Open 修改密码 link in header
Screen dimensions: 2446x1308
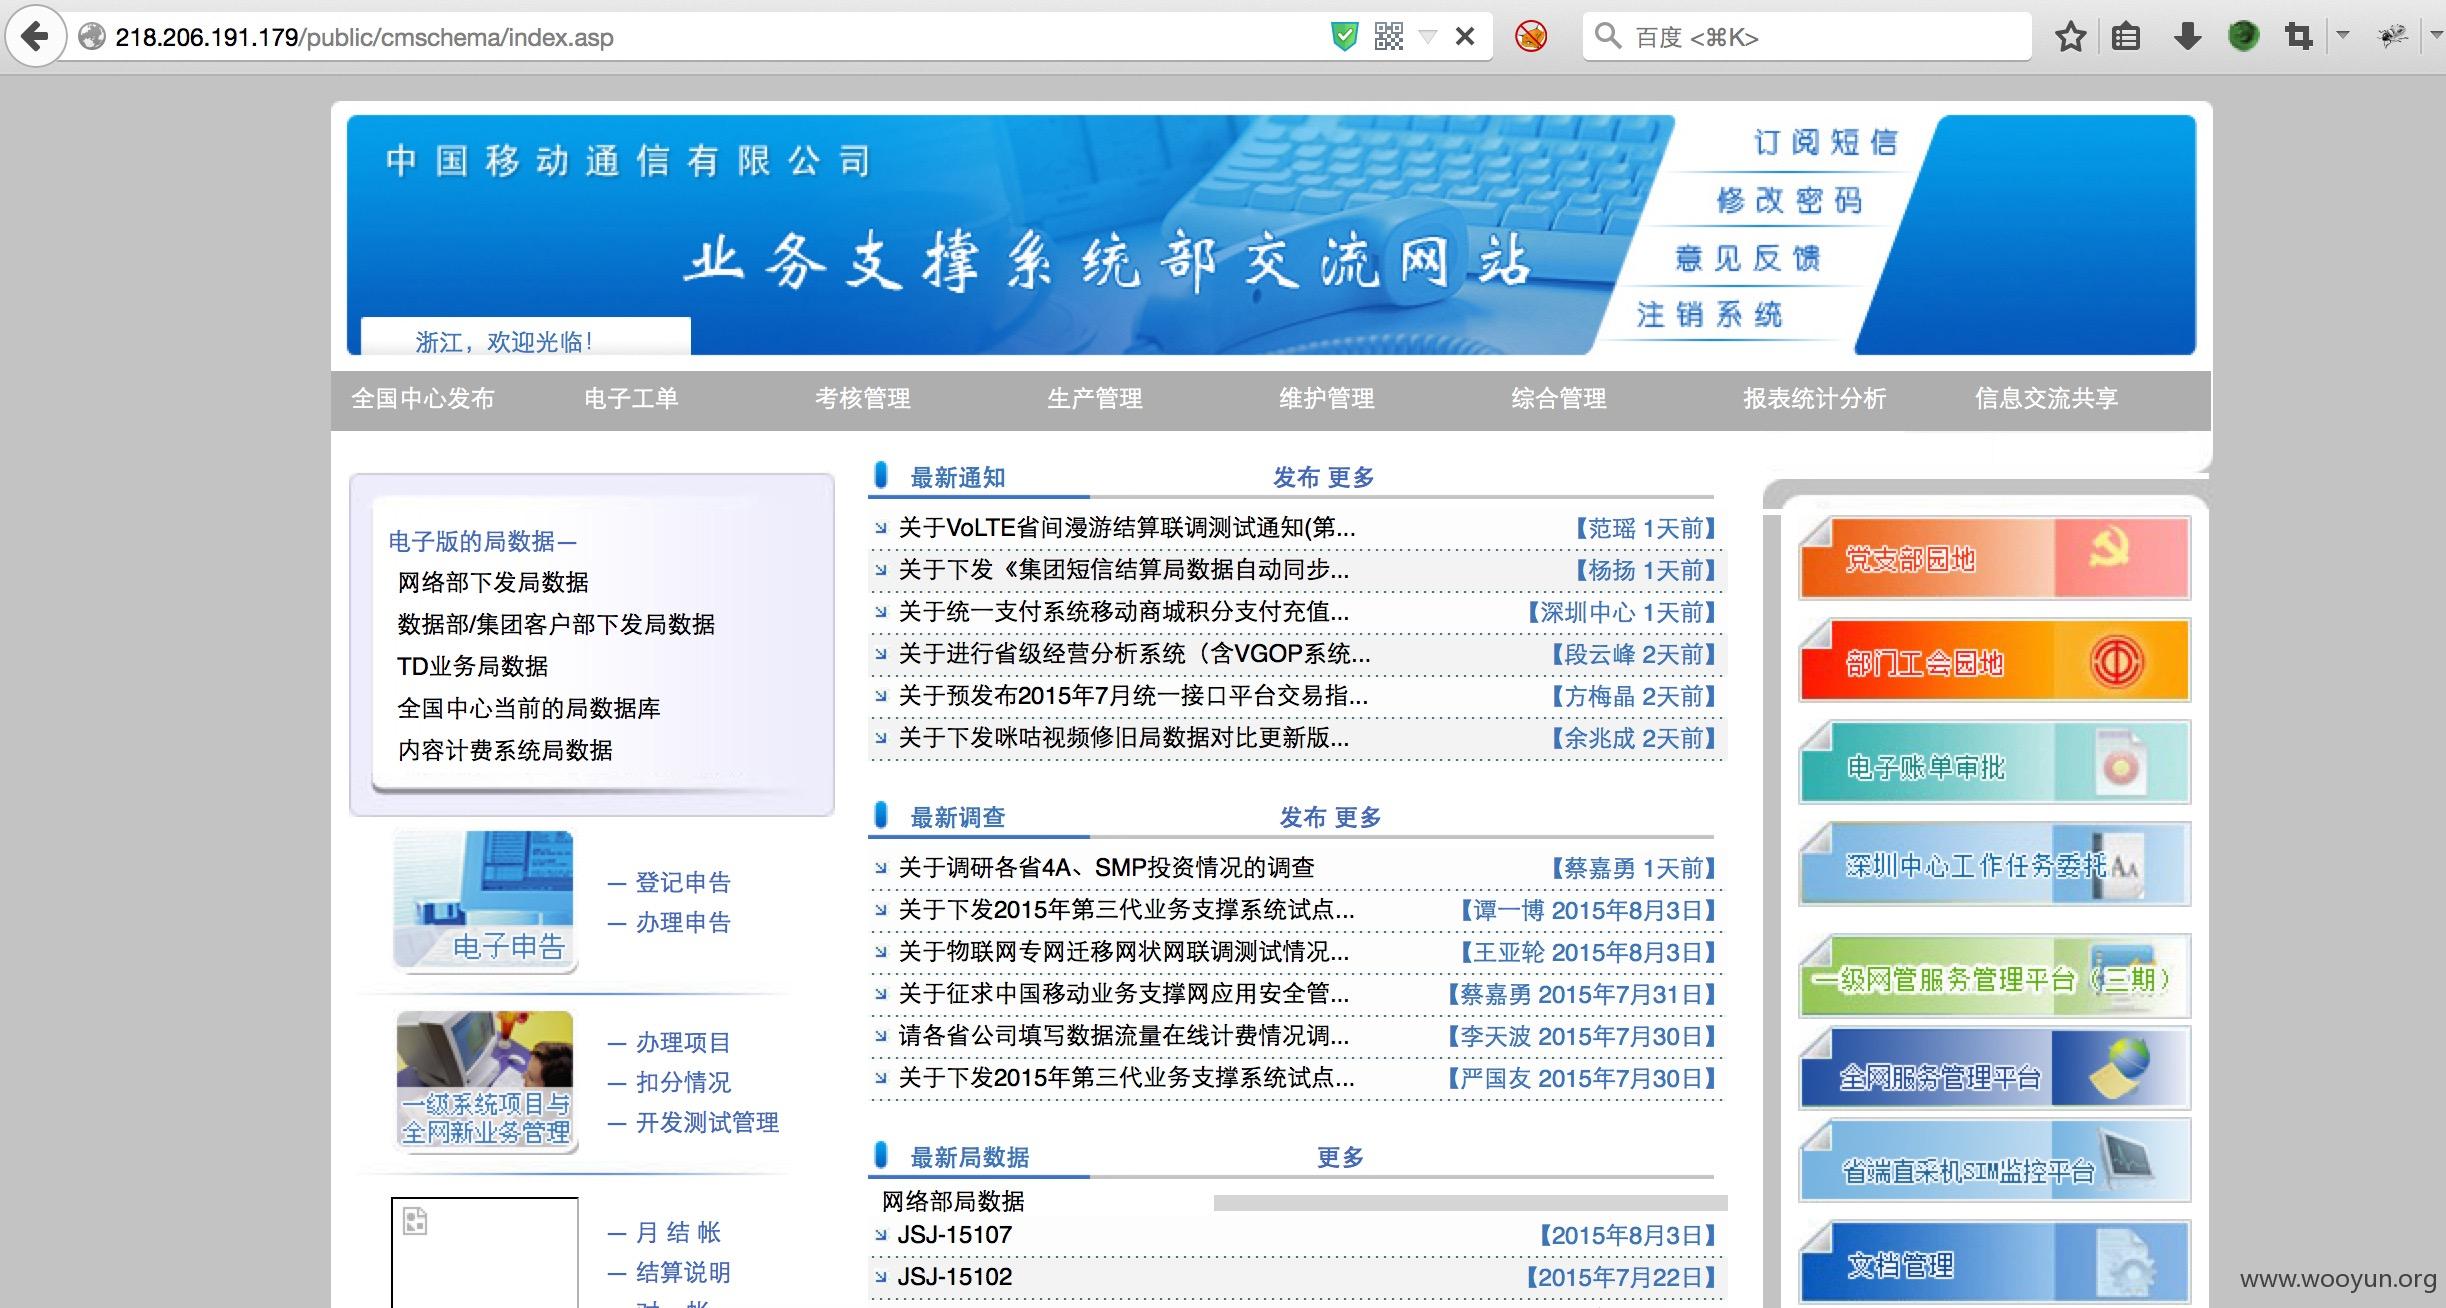(x=1789, y=200)
